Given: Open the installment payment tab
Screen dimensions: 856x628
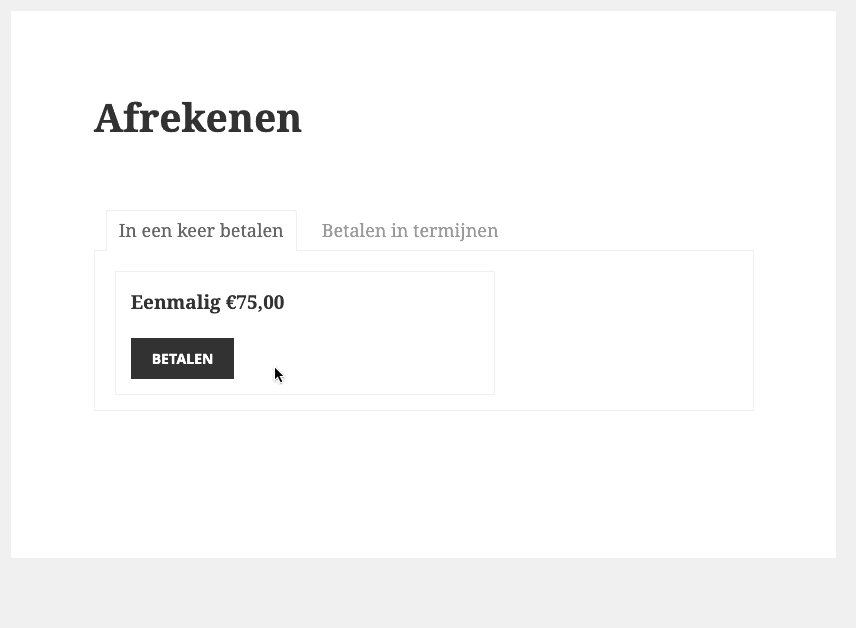Looking at the screenshot, I should (409, 231).
